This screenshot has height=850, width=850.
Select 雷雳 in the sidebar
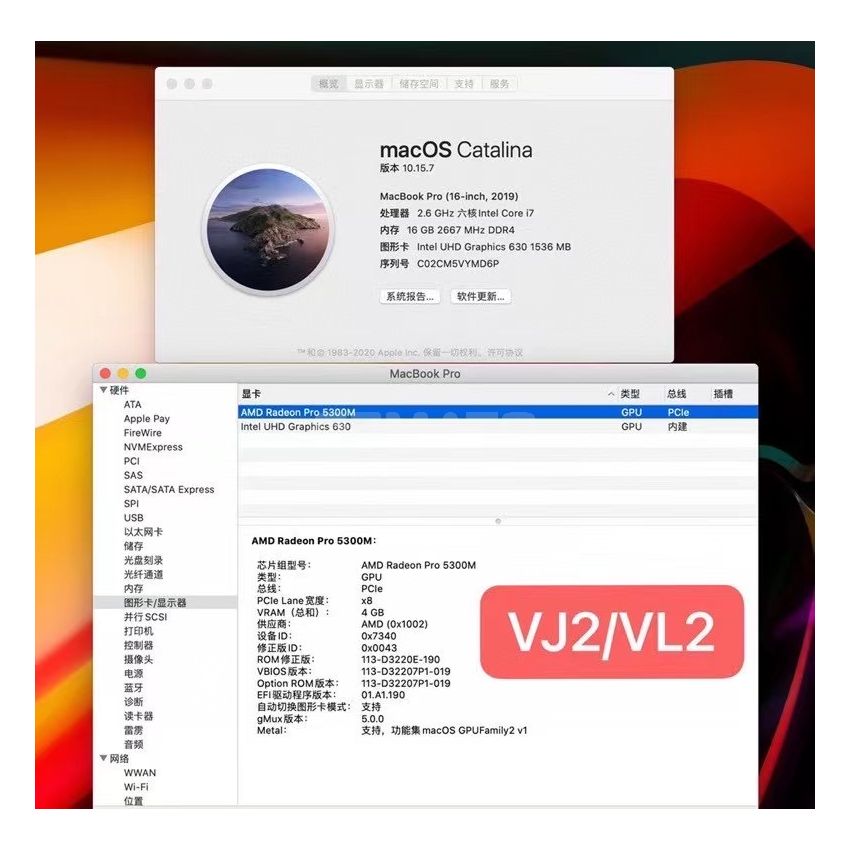click(x=134, y=730)
